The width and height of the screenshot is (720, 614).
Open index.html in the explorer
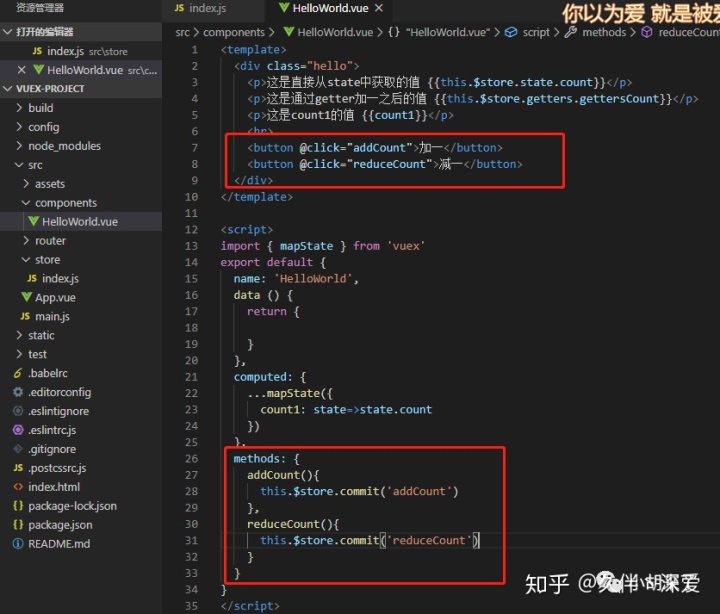tap(81, 487)
